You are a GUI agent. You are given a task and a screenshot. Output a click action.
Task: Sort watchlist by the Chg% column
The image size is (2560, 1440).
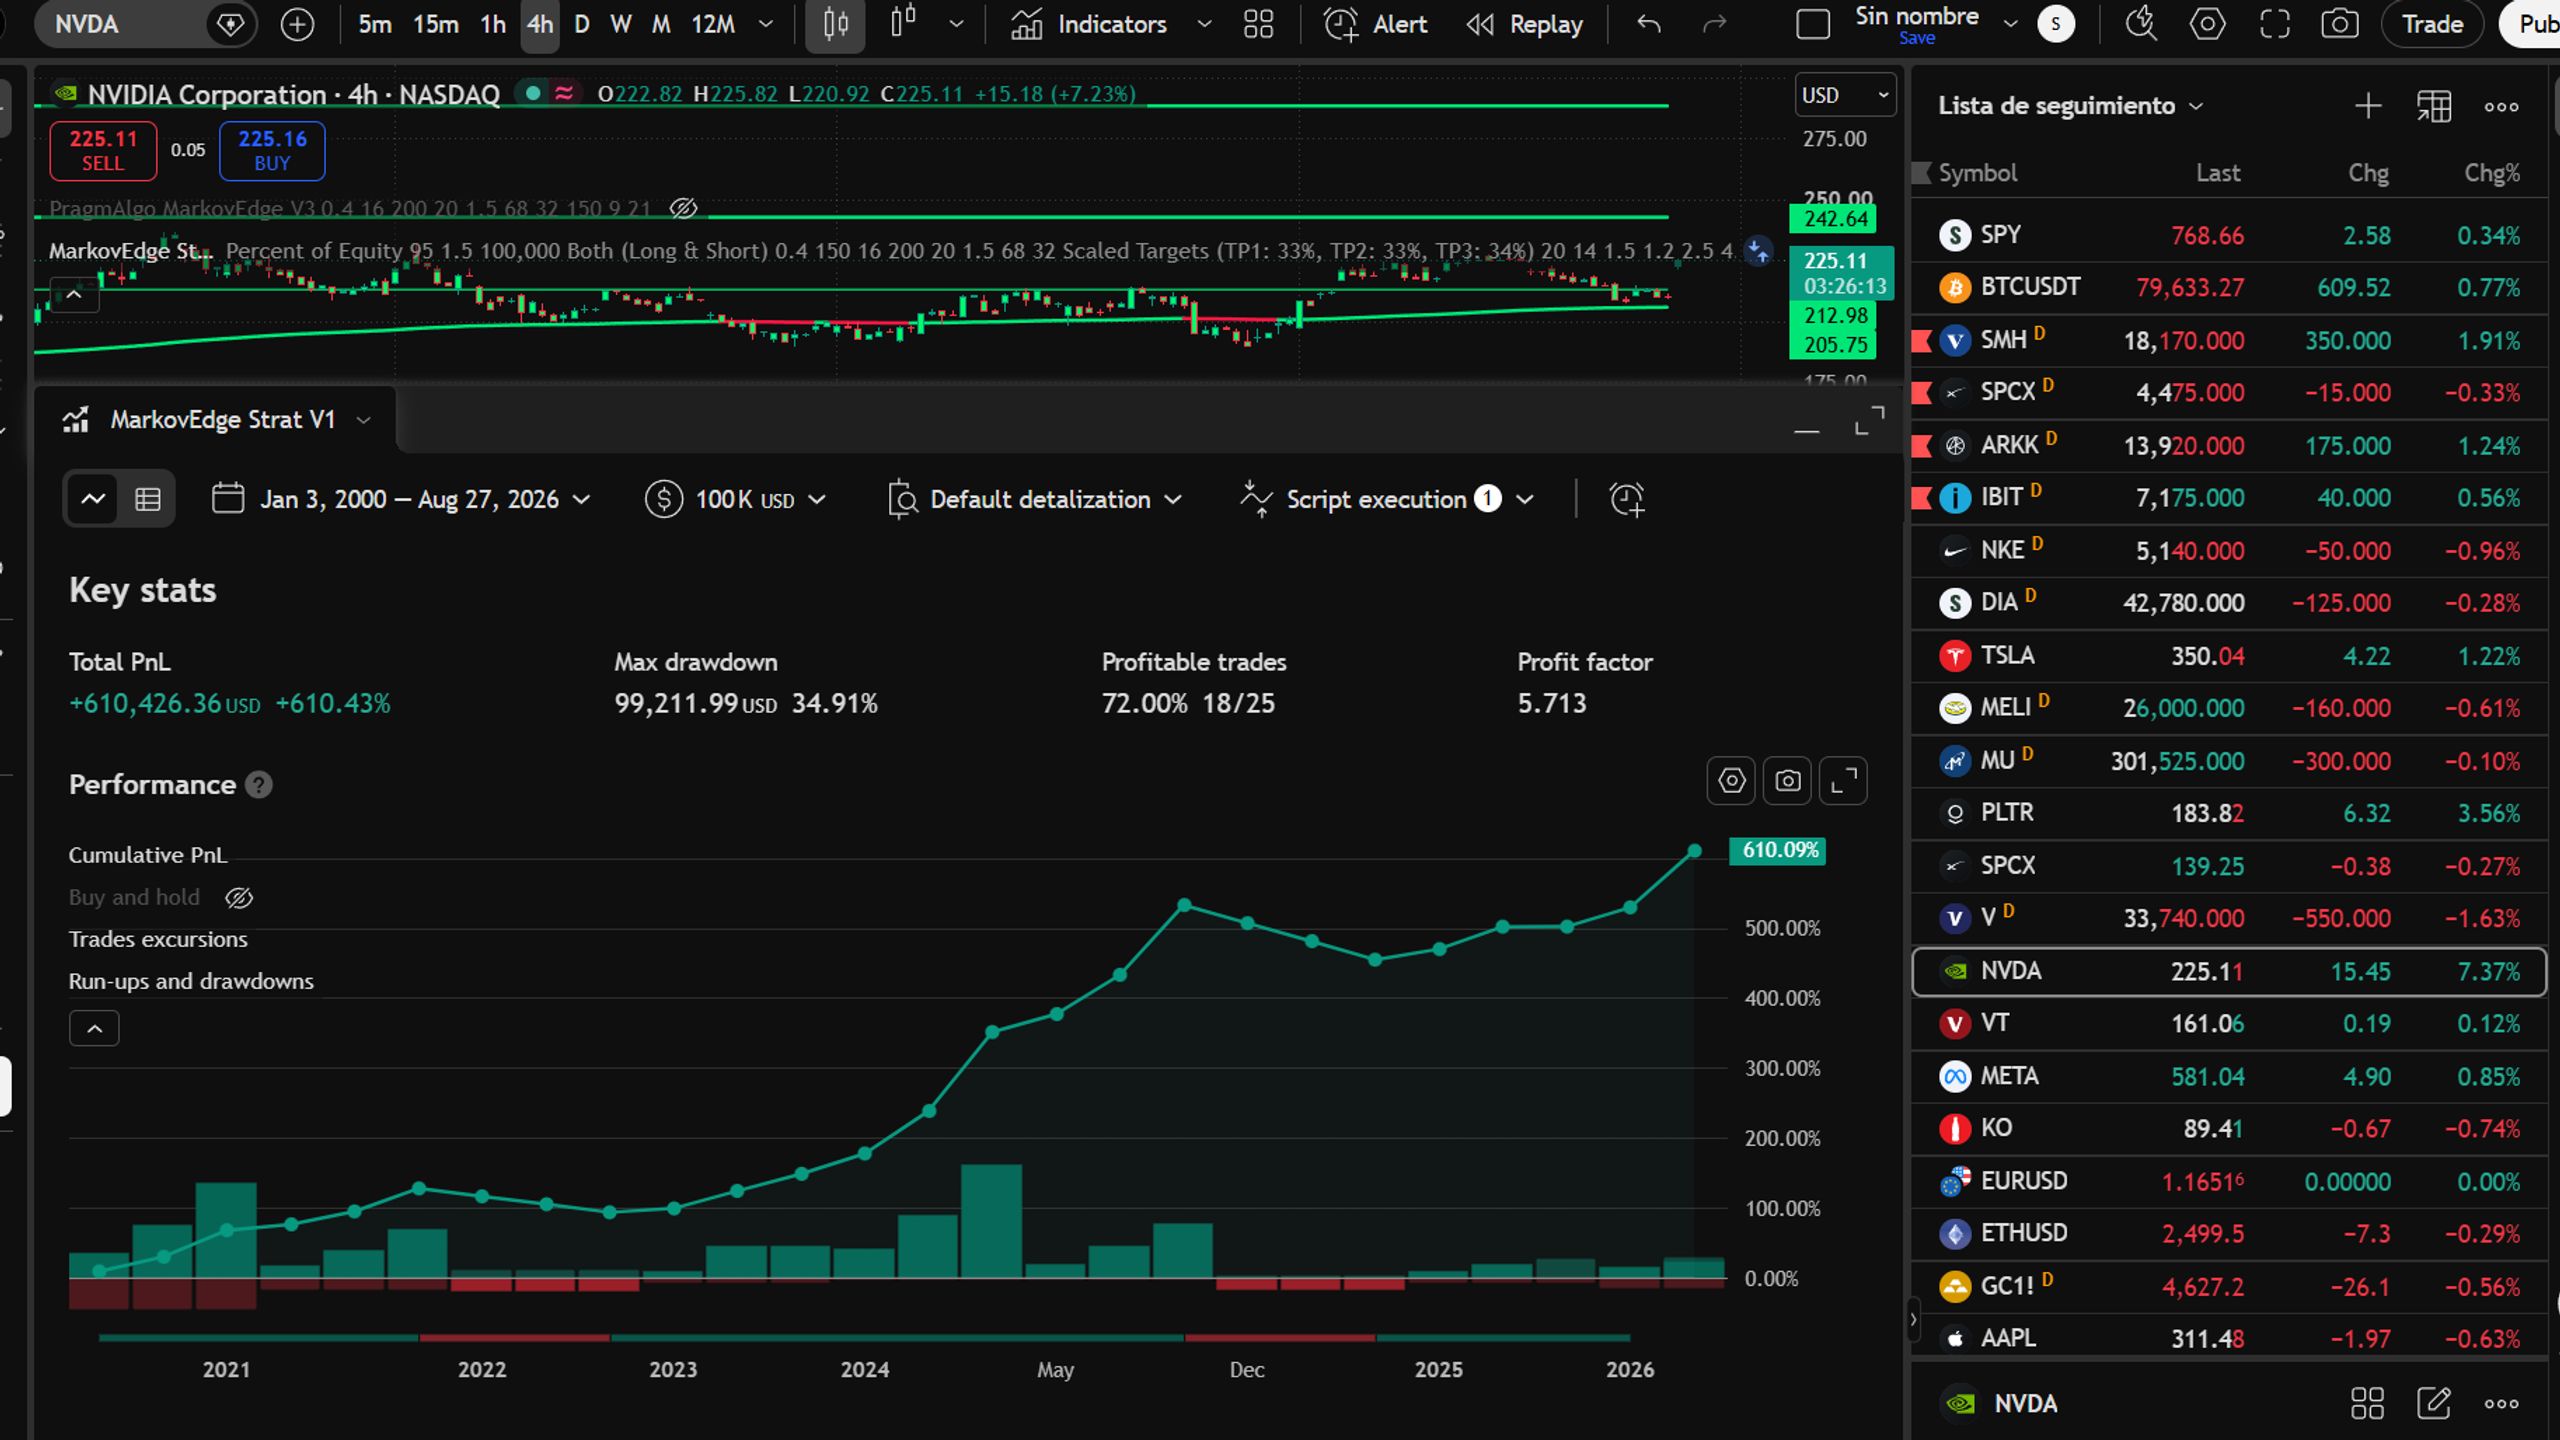pyautogui.click(x=2491, y=173)
